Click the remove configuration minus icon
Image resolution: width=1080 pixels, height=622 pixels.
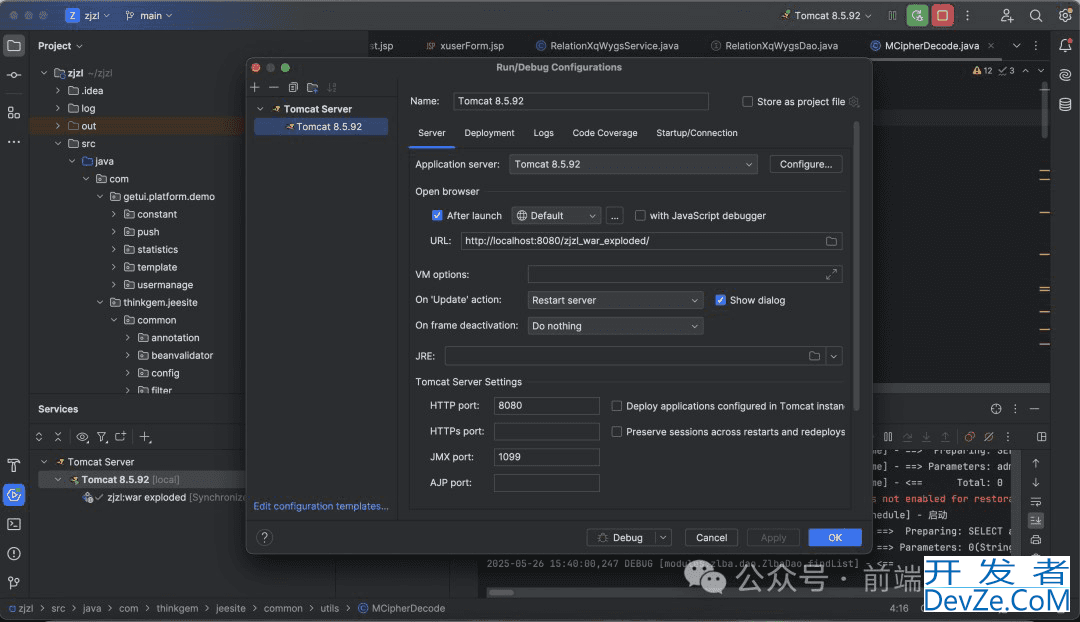point(274,88)
